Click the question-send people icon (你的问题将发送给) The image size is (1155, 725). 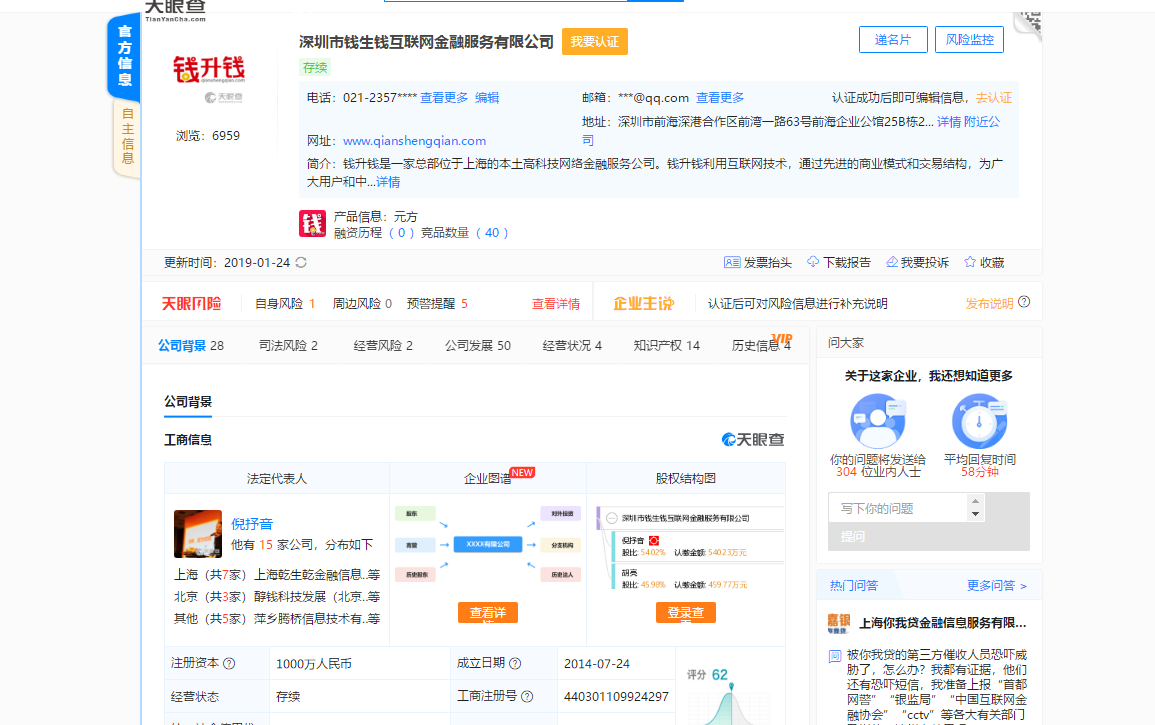[877, 421]
